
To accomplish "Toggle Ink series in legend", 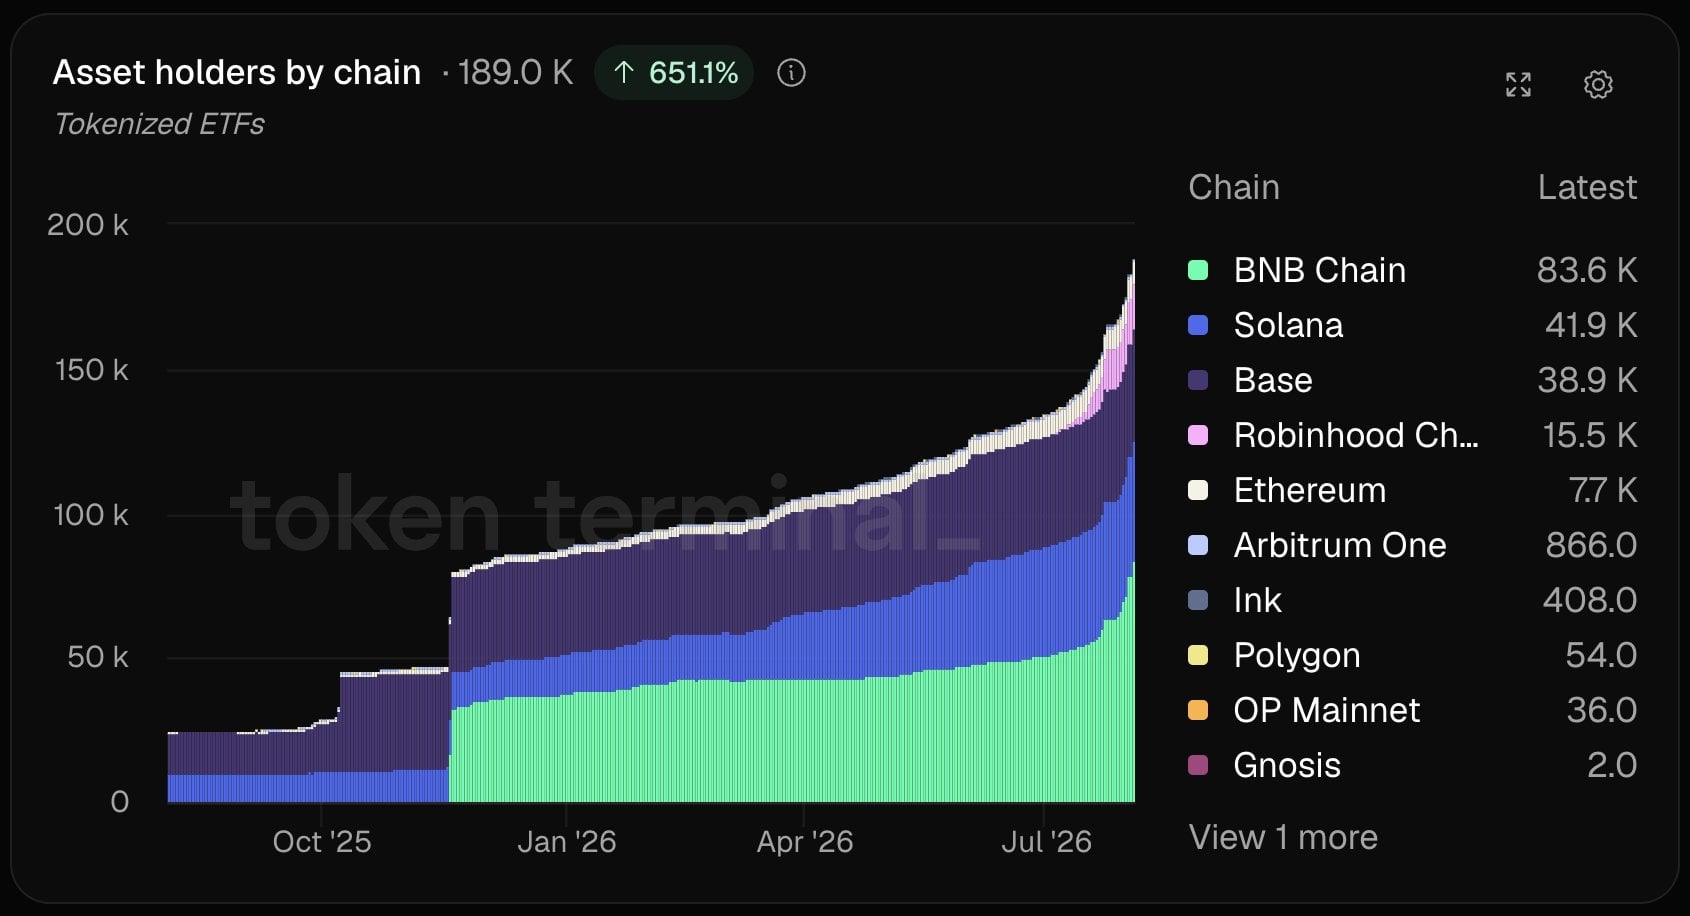I will tap(1412, 600).
